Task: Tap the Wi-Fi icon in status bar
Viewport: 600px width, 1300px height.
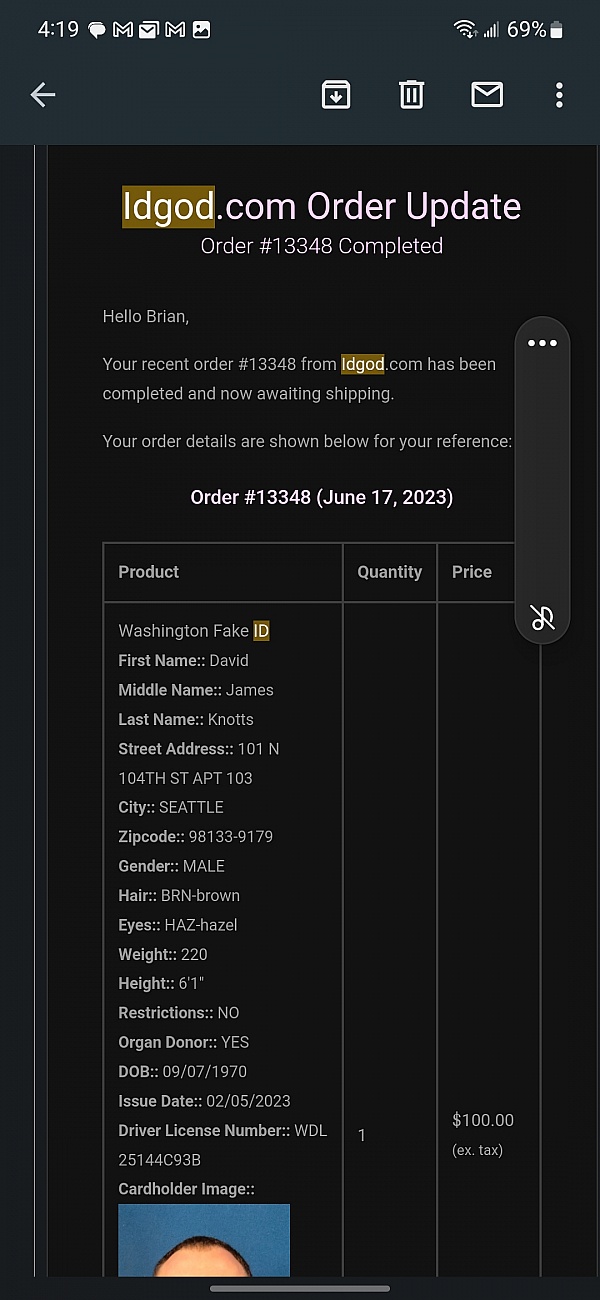Action: (465, 30)
